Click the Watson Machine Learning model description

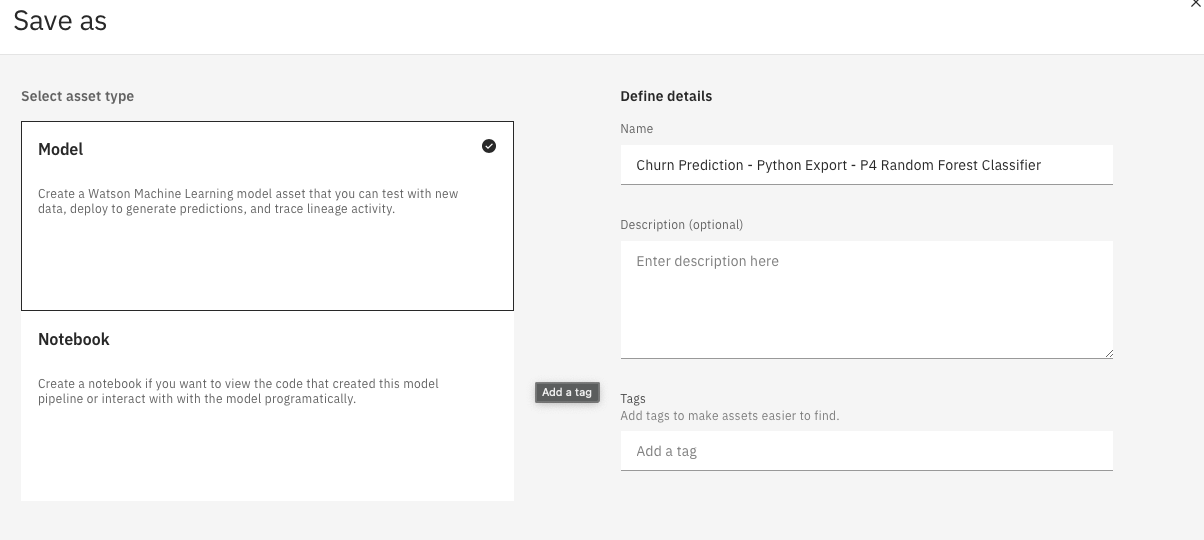[x=248, y=201]
